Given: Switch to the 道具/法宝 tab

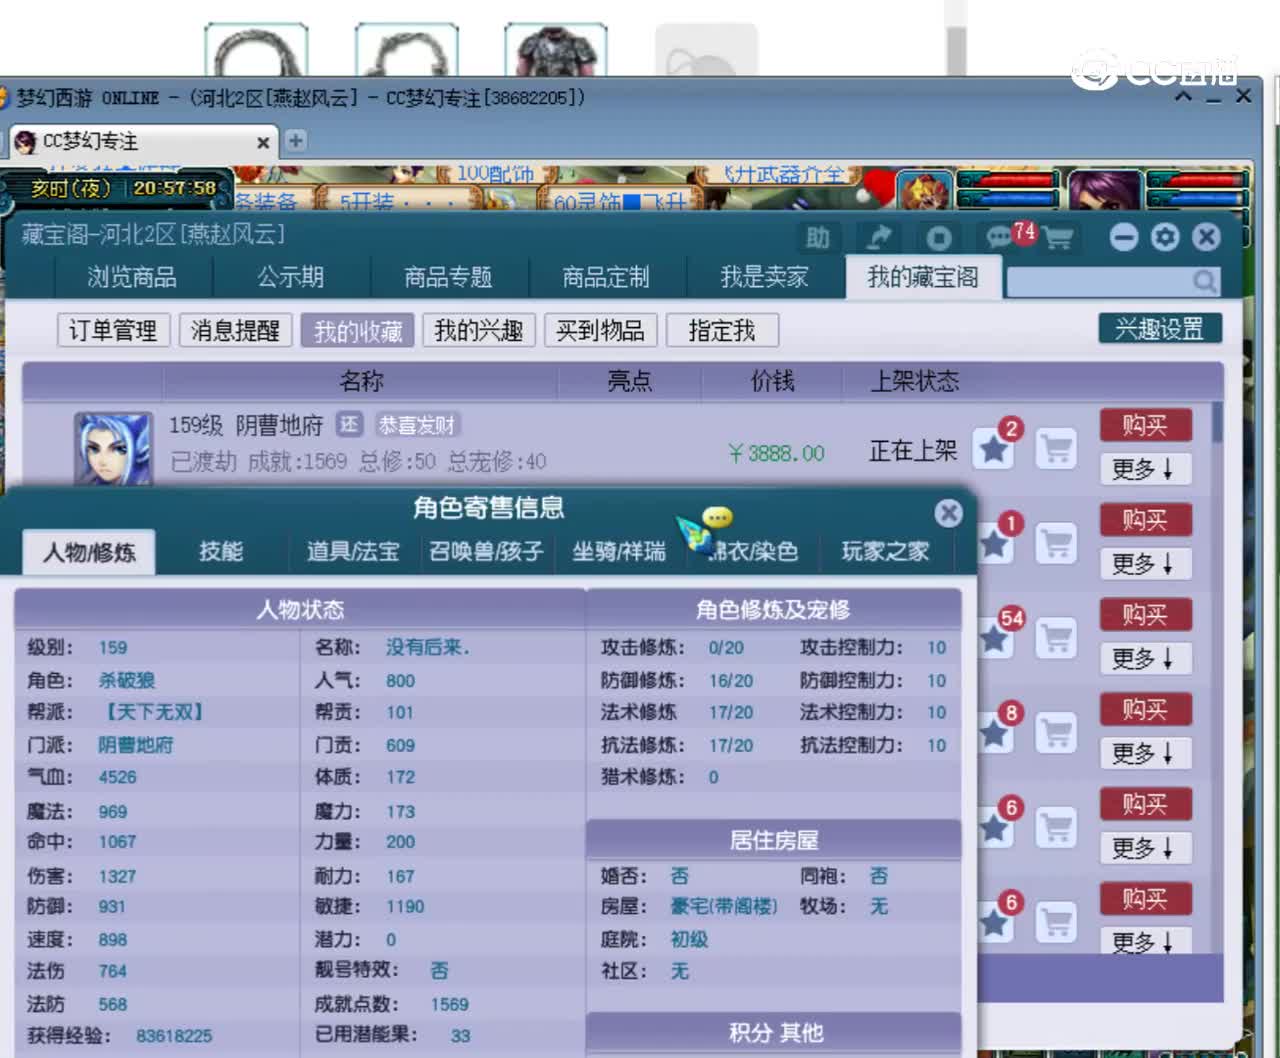Looking at the screenshot, I should [x=353, y=551].
